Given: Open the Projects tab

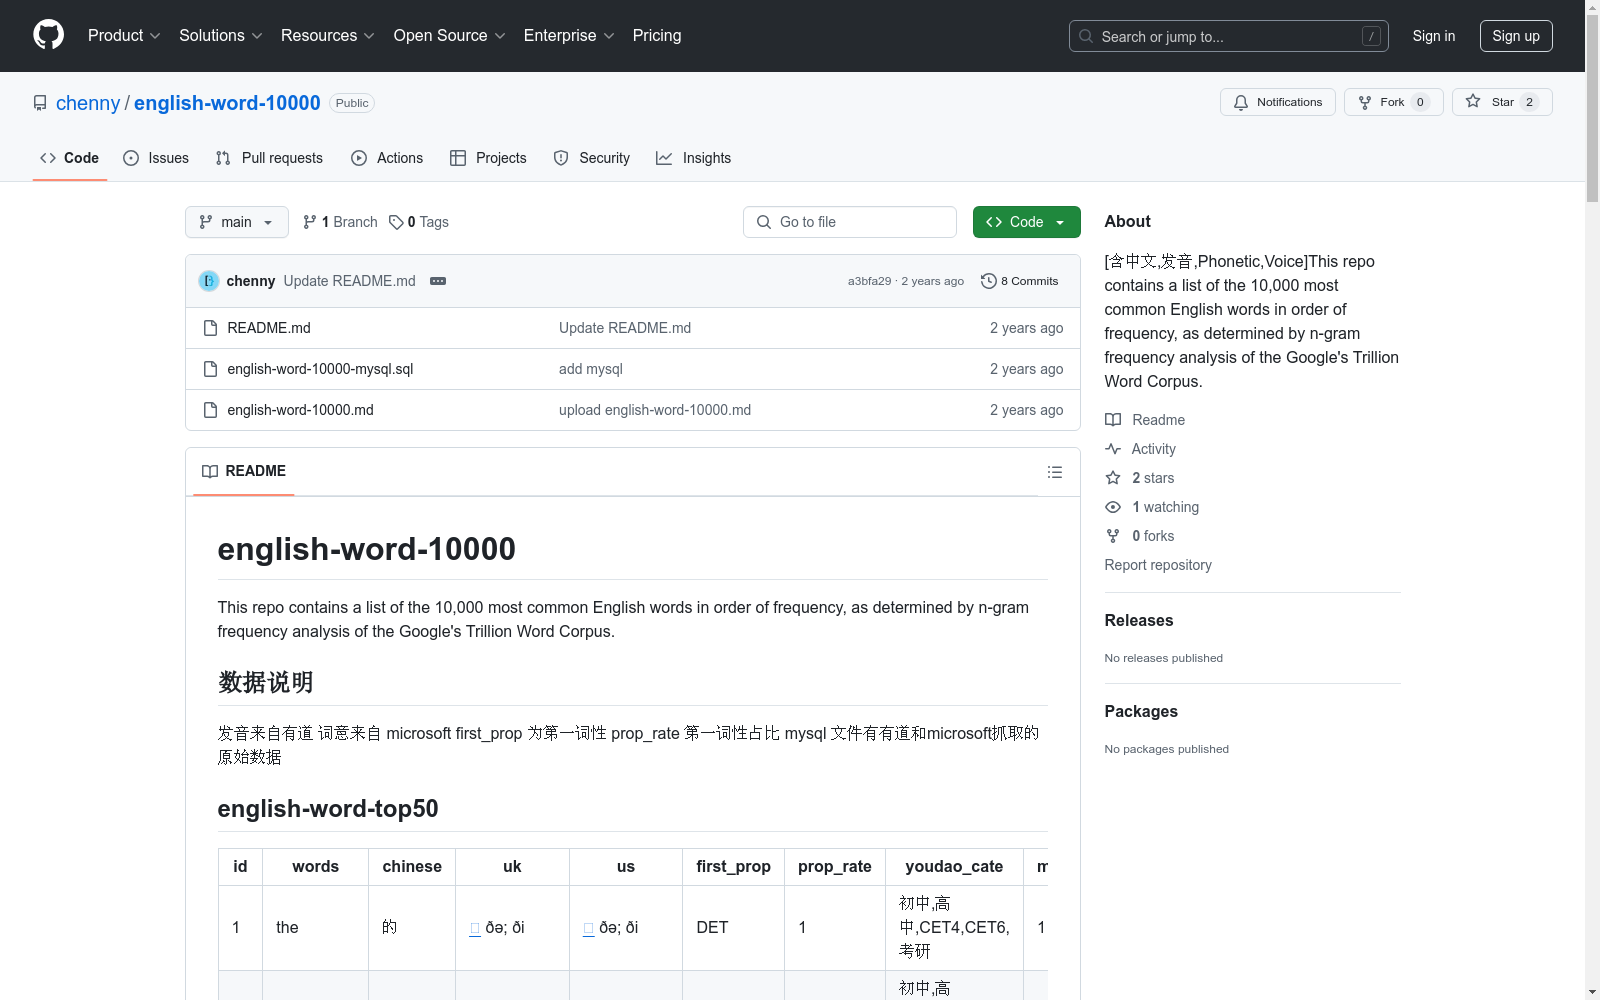Looking at the screenshot, I should coord(488,158).
